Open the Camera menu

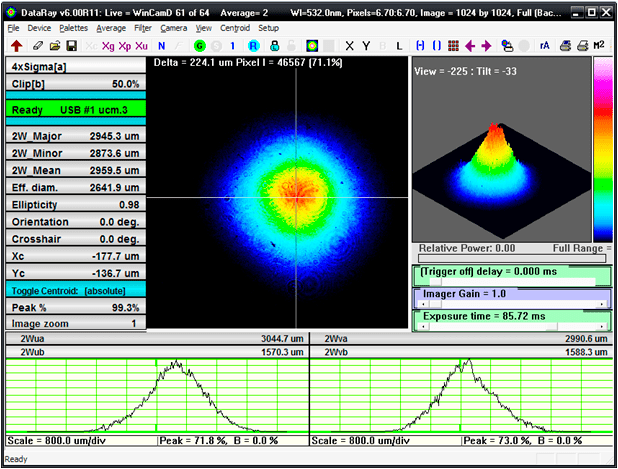173,28
